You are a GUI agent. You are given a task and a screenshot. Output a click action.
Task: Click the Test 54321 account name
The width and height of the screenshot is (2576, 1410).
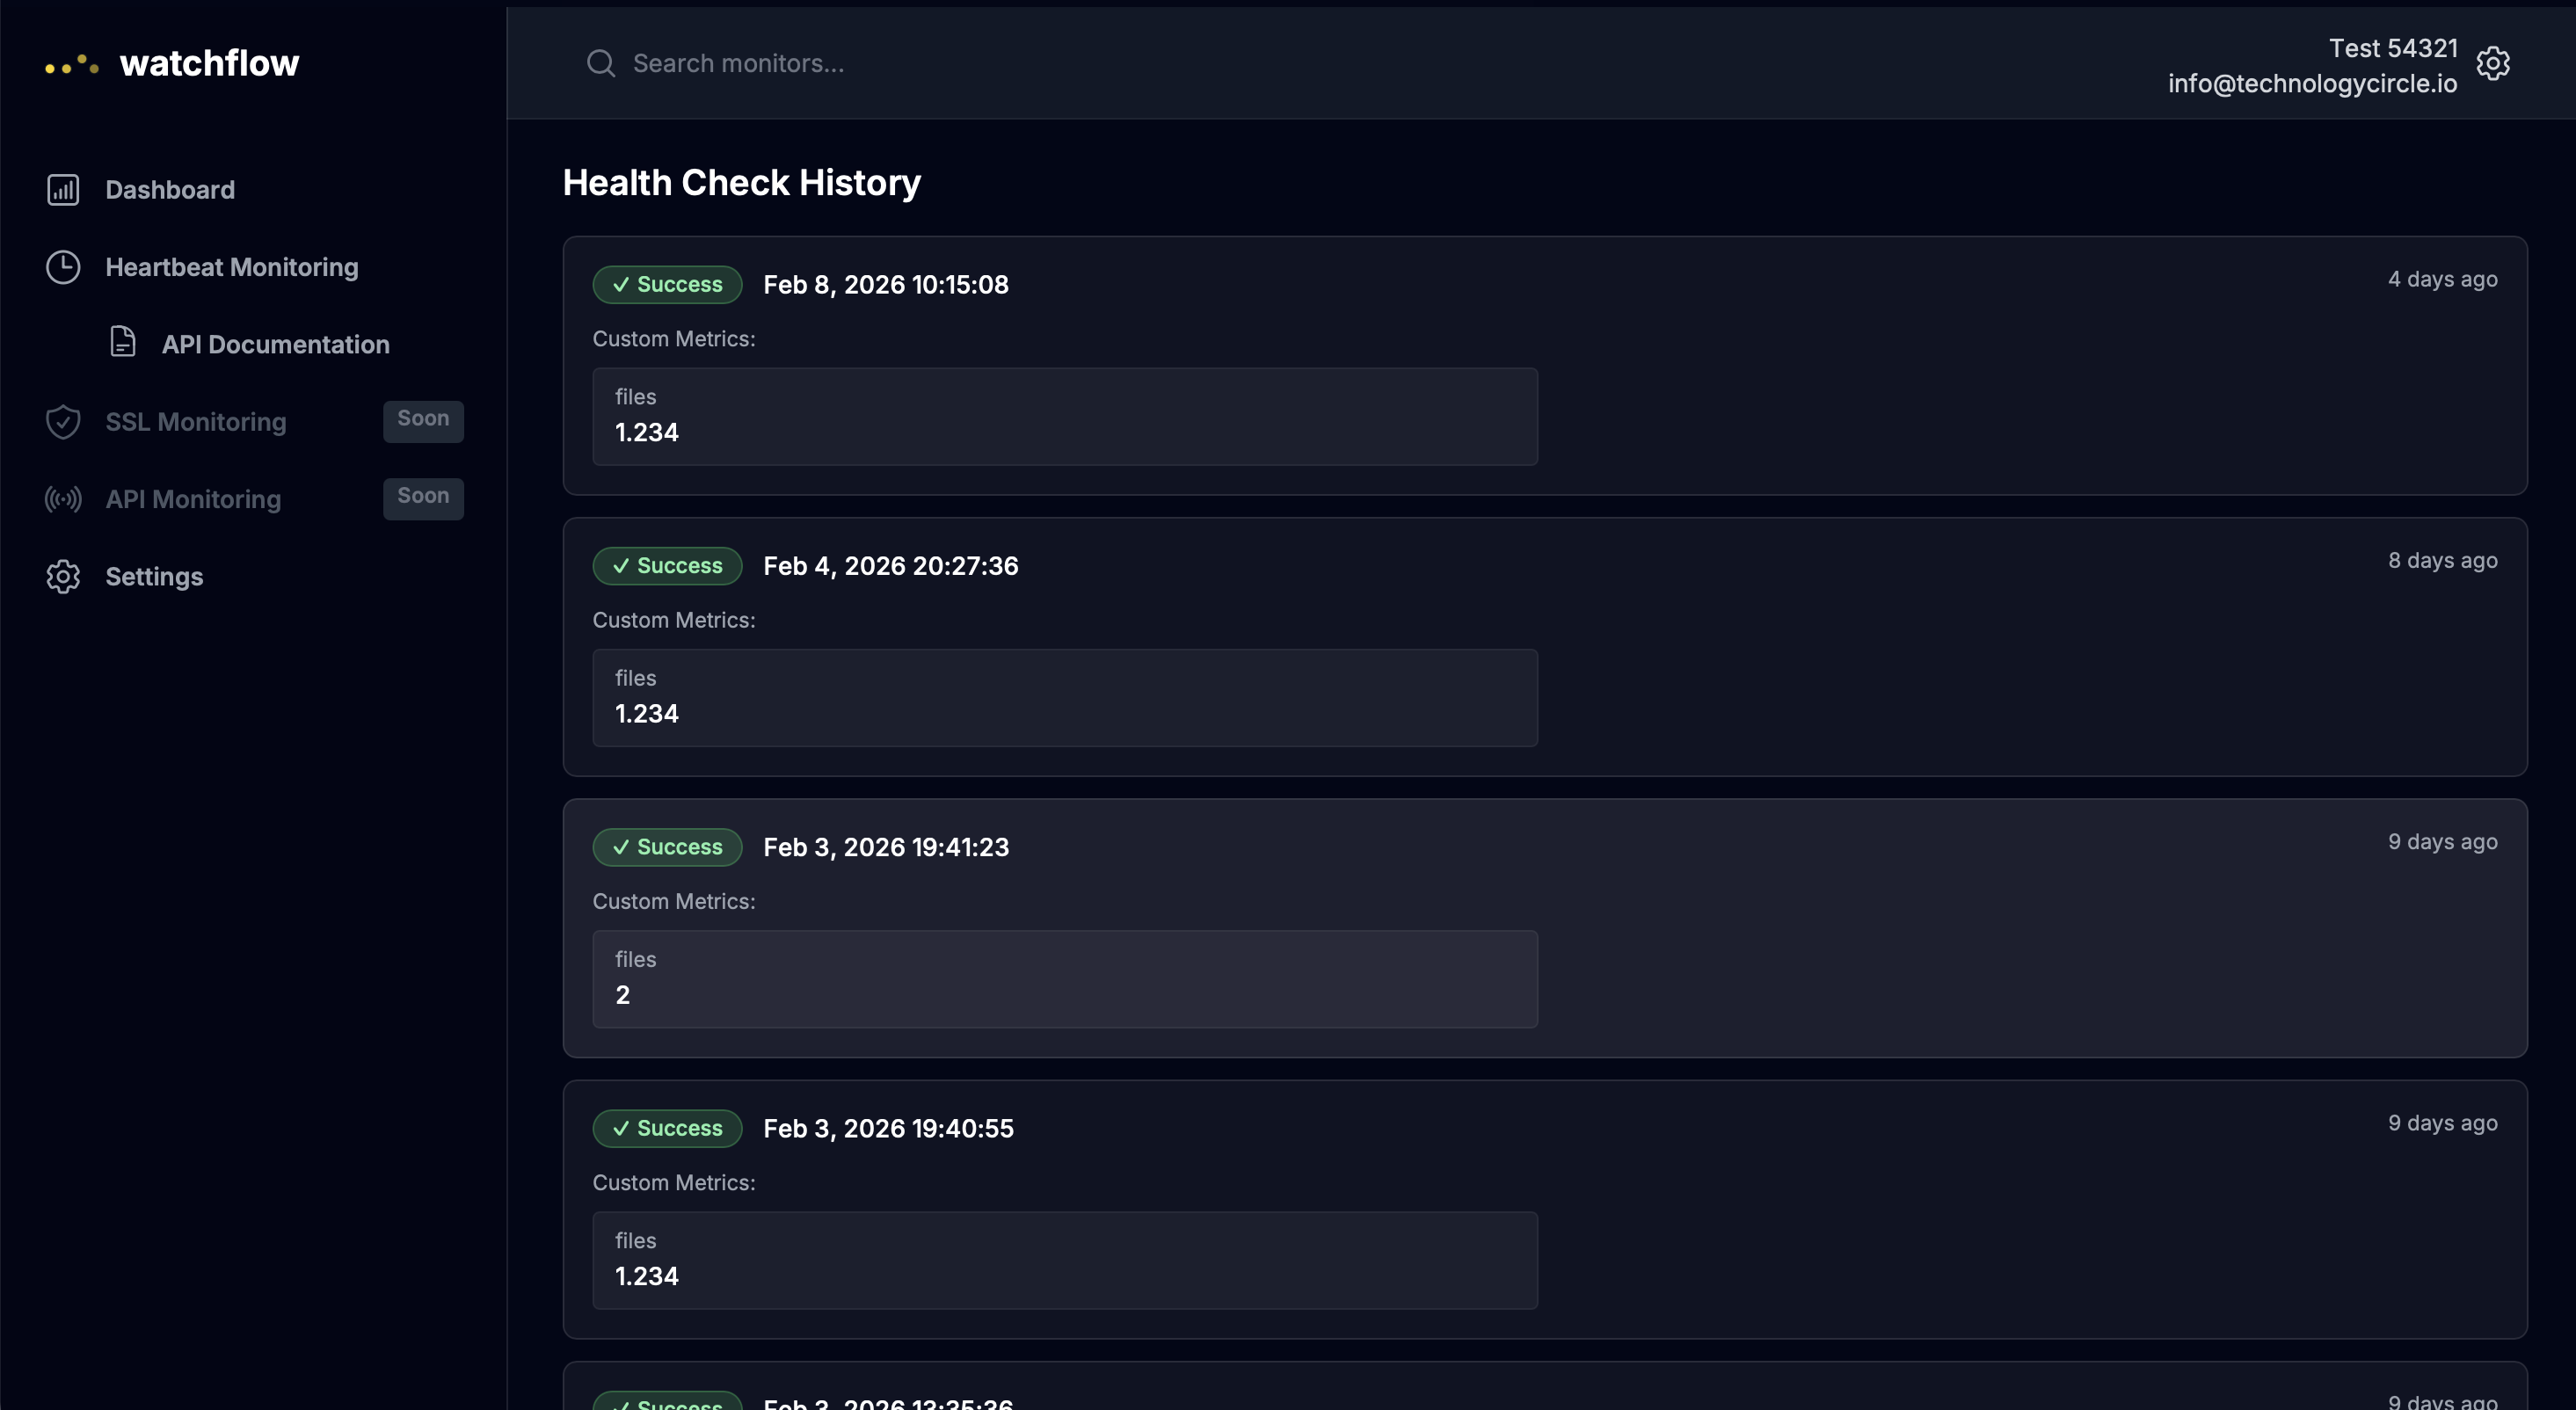(2392, 47)
